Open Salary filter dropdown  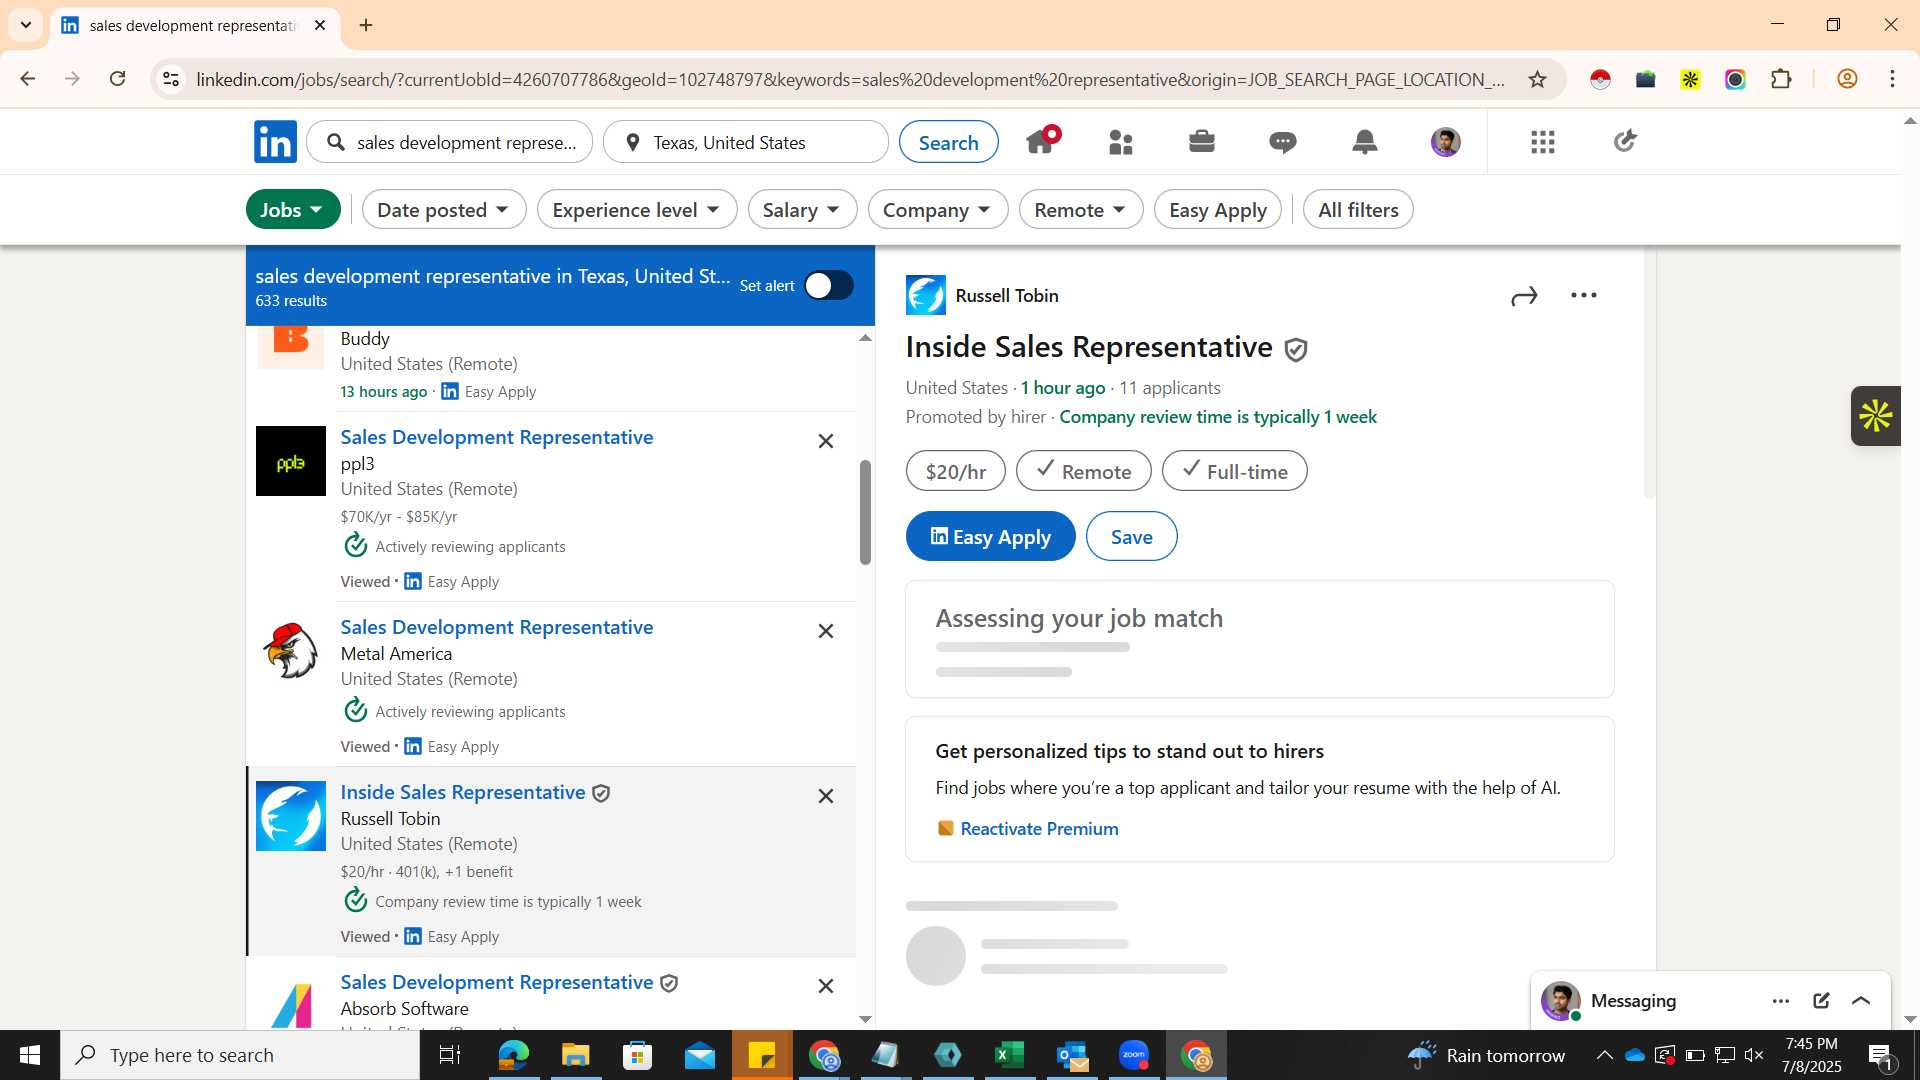pos(802,210)
